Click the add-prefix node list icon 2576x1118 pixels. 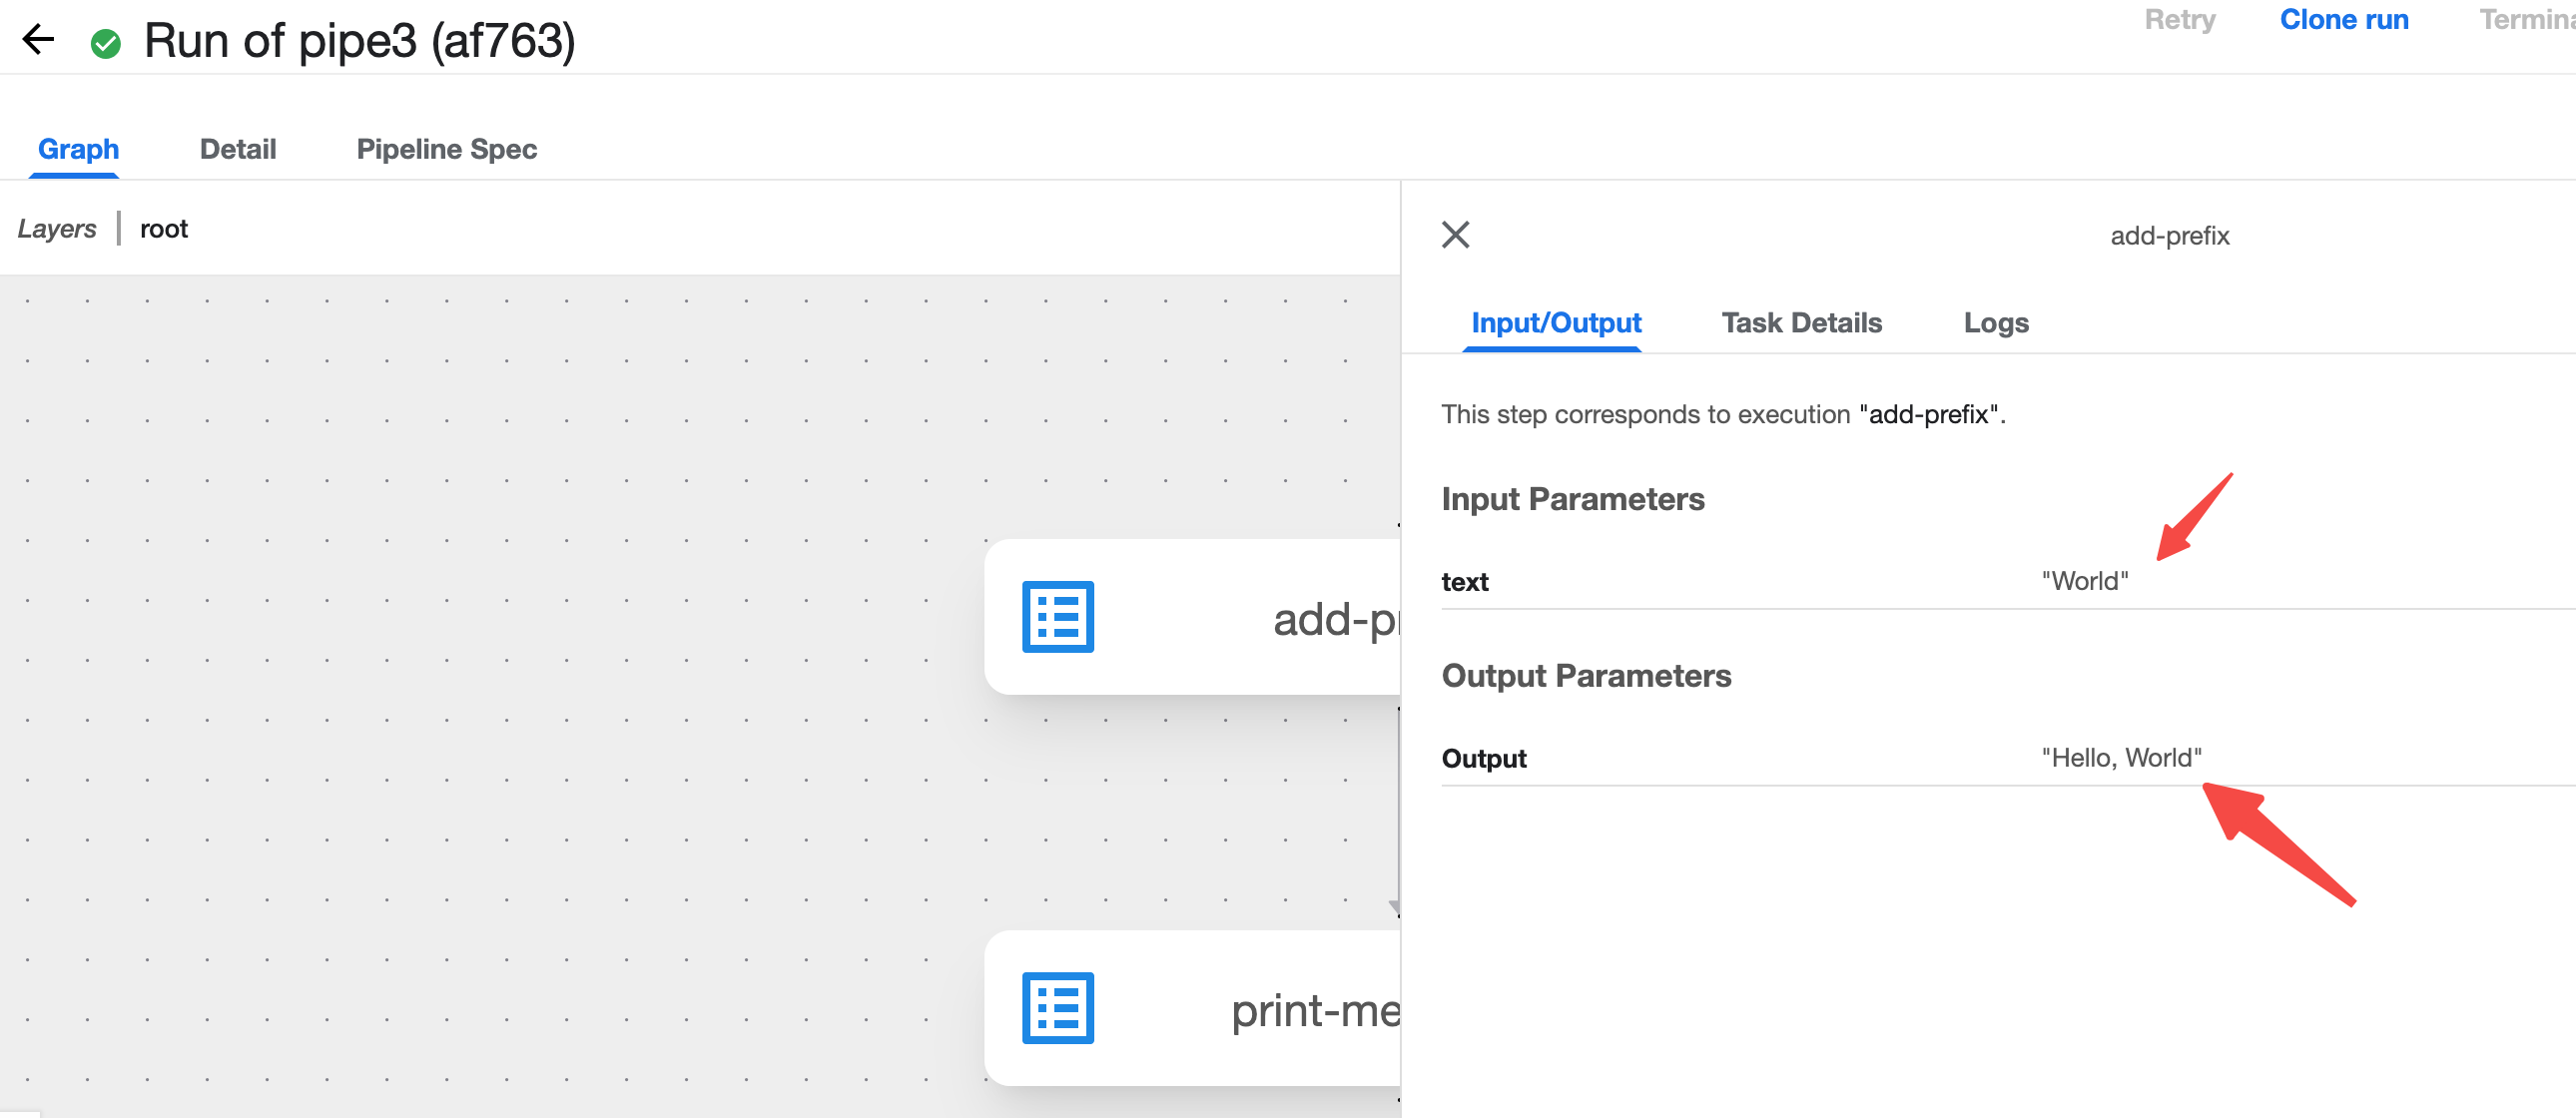[1057, 617]
